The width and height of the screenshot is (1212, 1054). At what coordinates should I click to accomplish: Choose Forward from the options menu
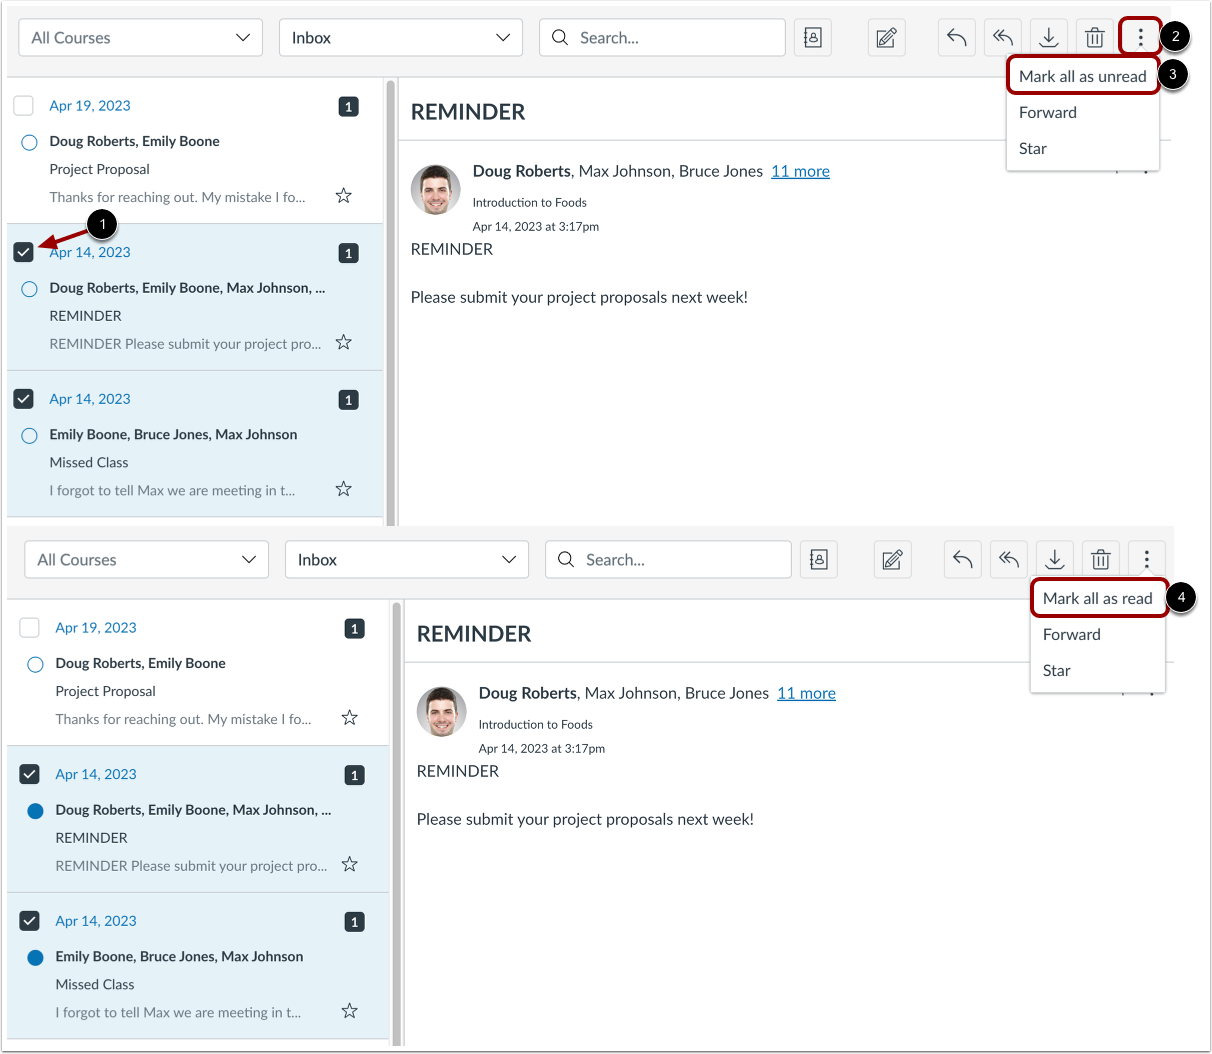tap(1047, 112)
